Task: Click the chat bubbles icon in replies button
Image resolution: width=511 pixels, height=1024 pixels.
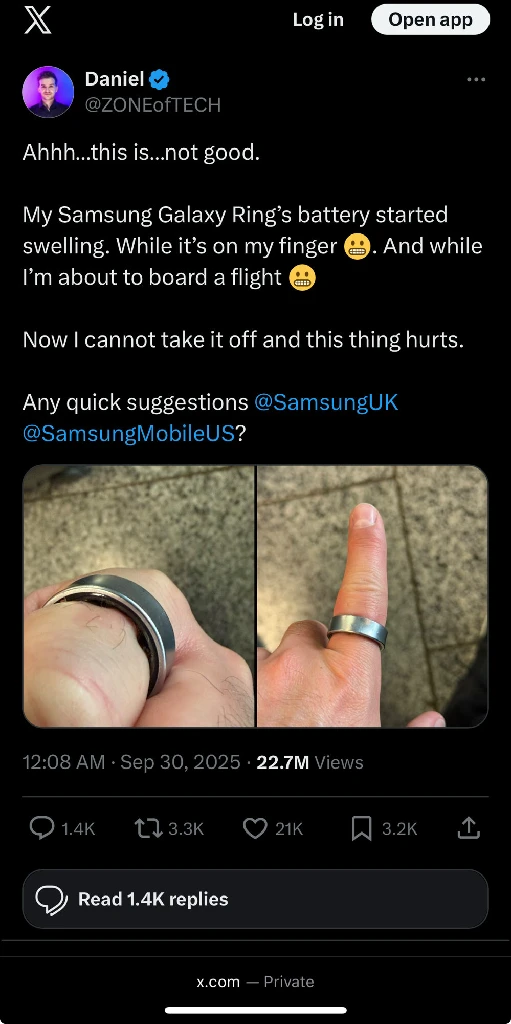Action: (52, 900)
